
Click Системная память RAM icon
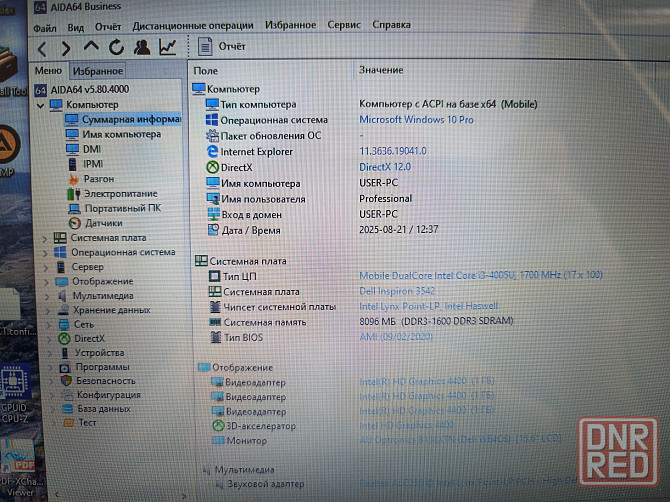(x=215, y=322)
